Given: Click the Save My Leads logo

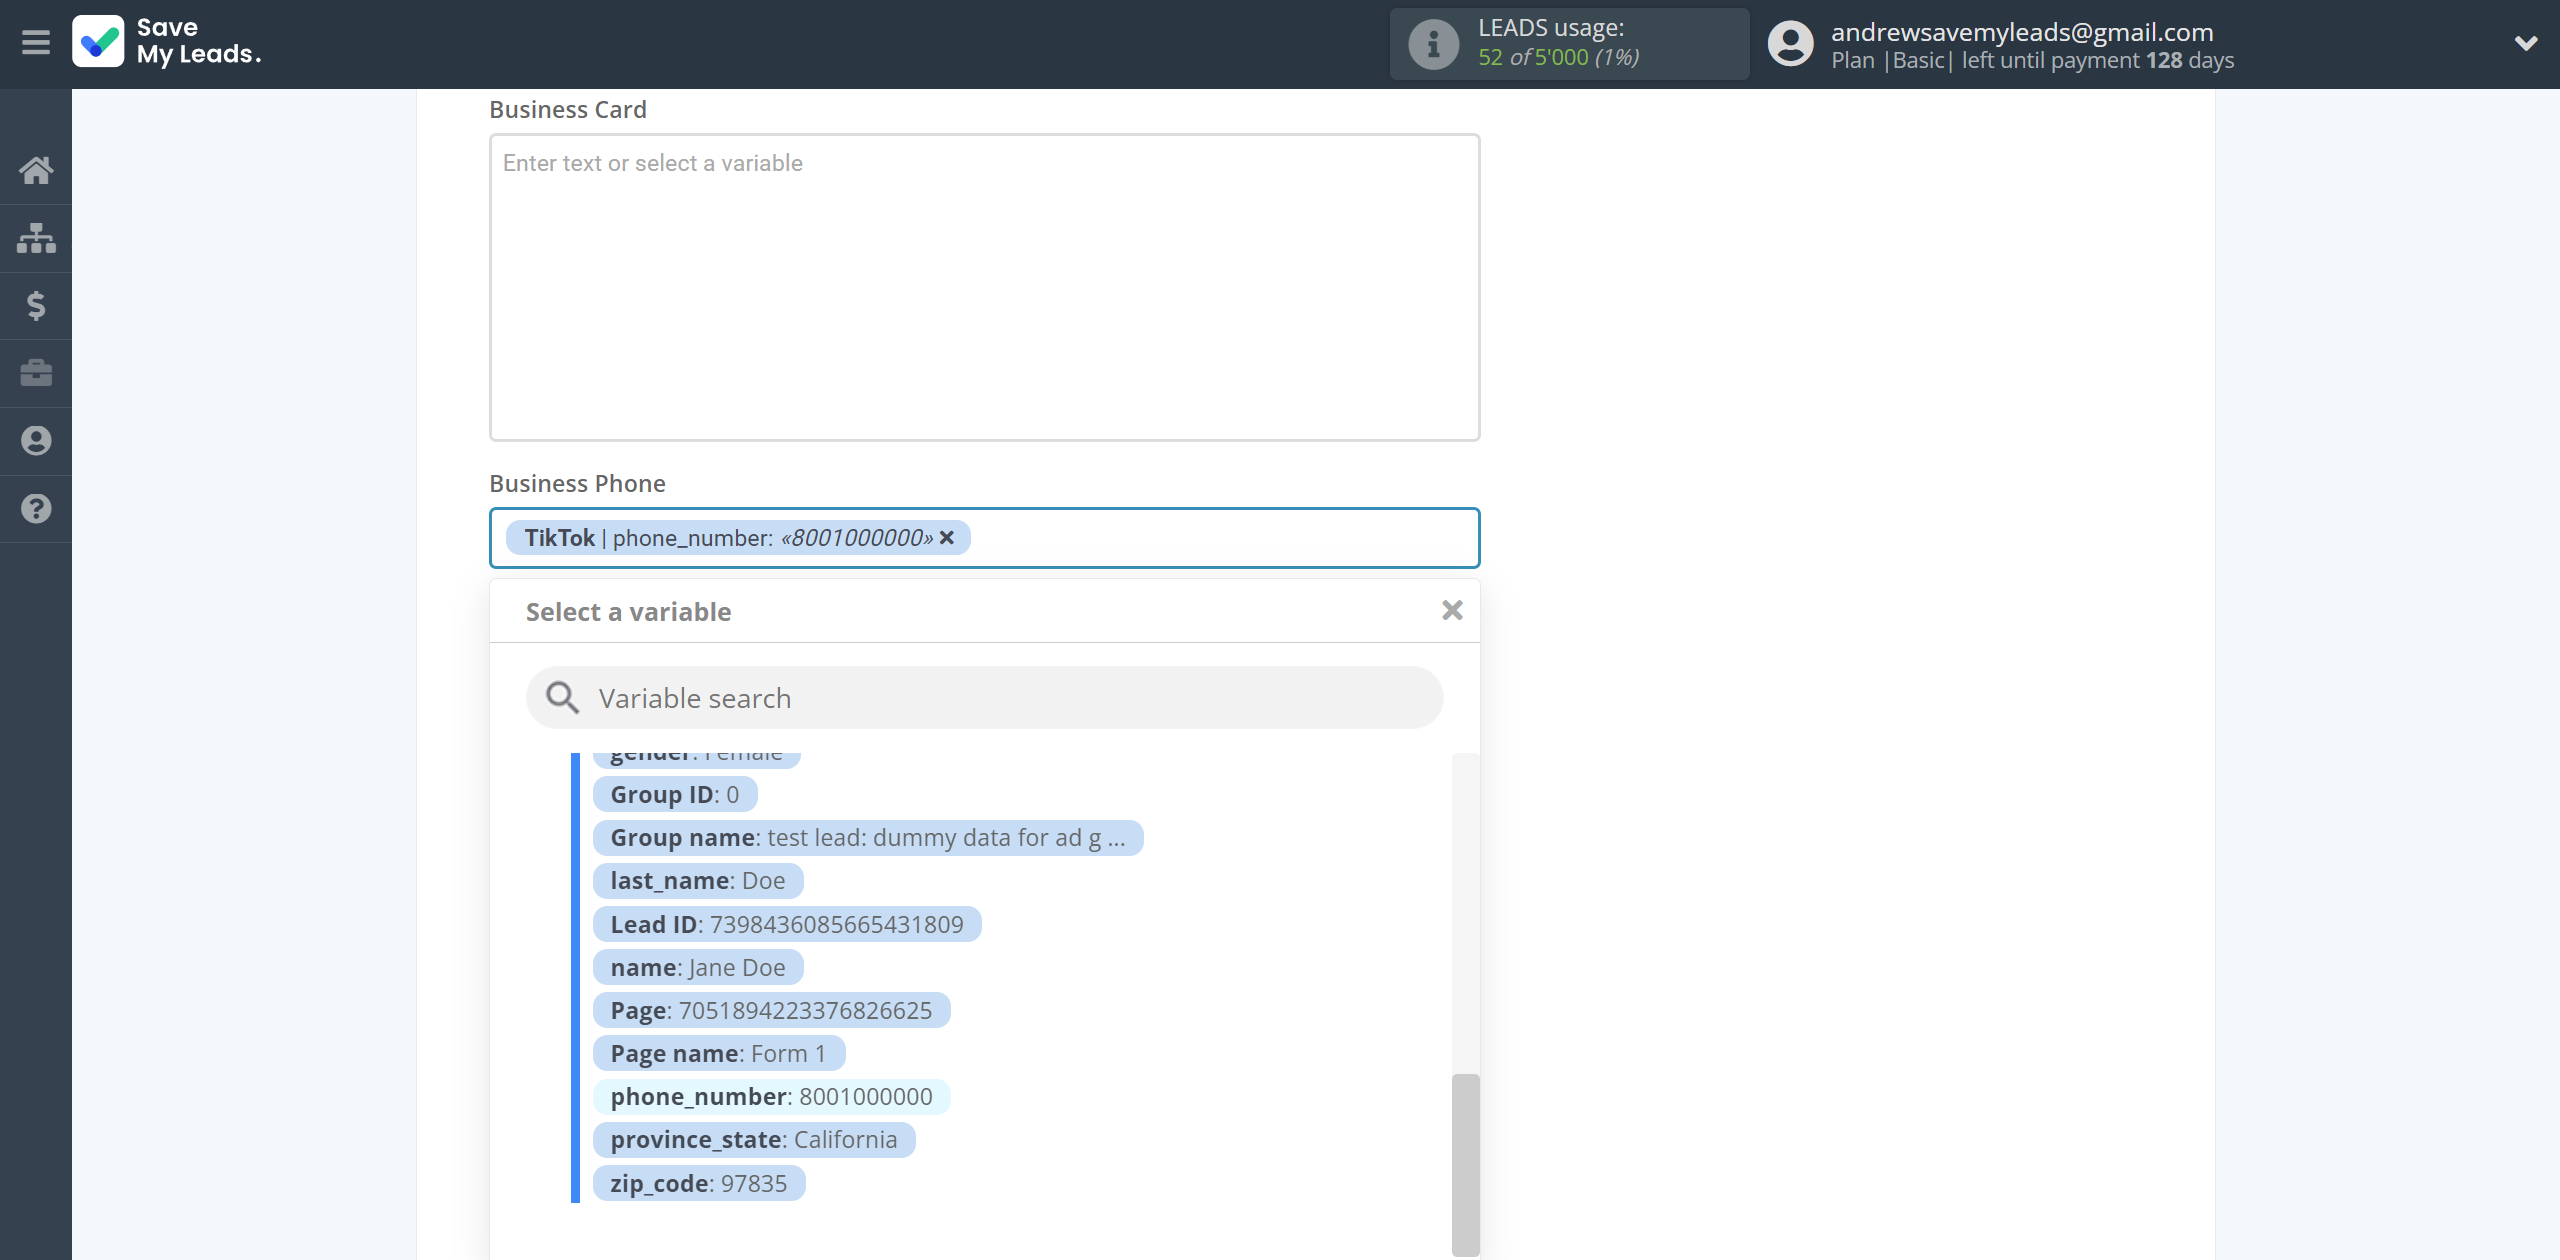Looking at the screenshot, I should (167, 42).
